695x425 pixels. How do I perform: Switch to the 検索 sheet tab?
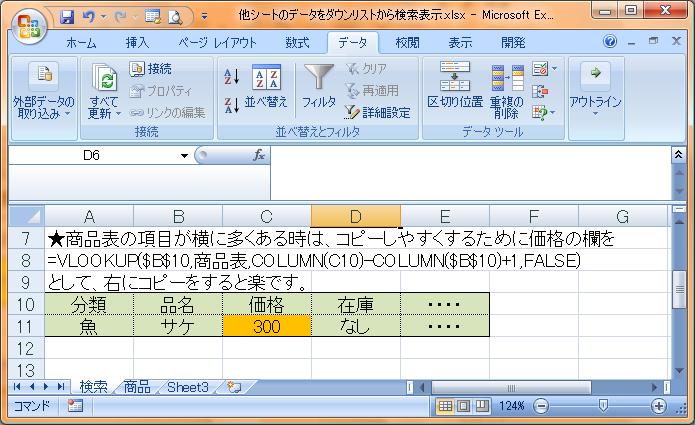pos(93,387)
